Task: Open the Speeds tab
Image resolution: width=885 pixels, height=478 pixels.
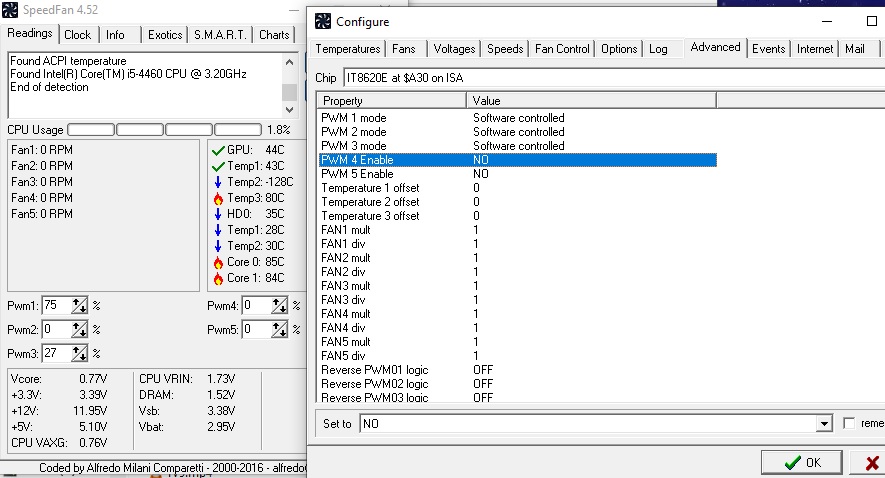Action: pos(505,49)
